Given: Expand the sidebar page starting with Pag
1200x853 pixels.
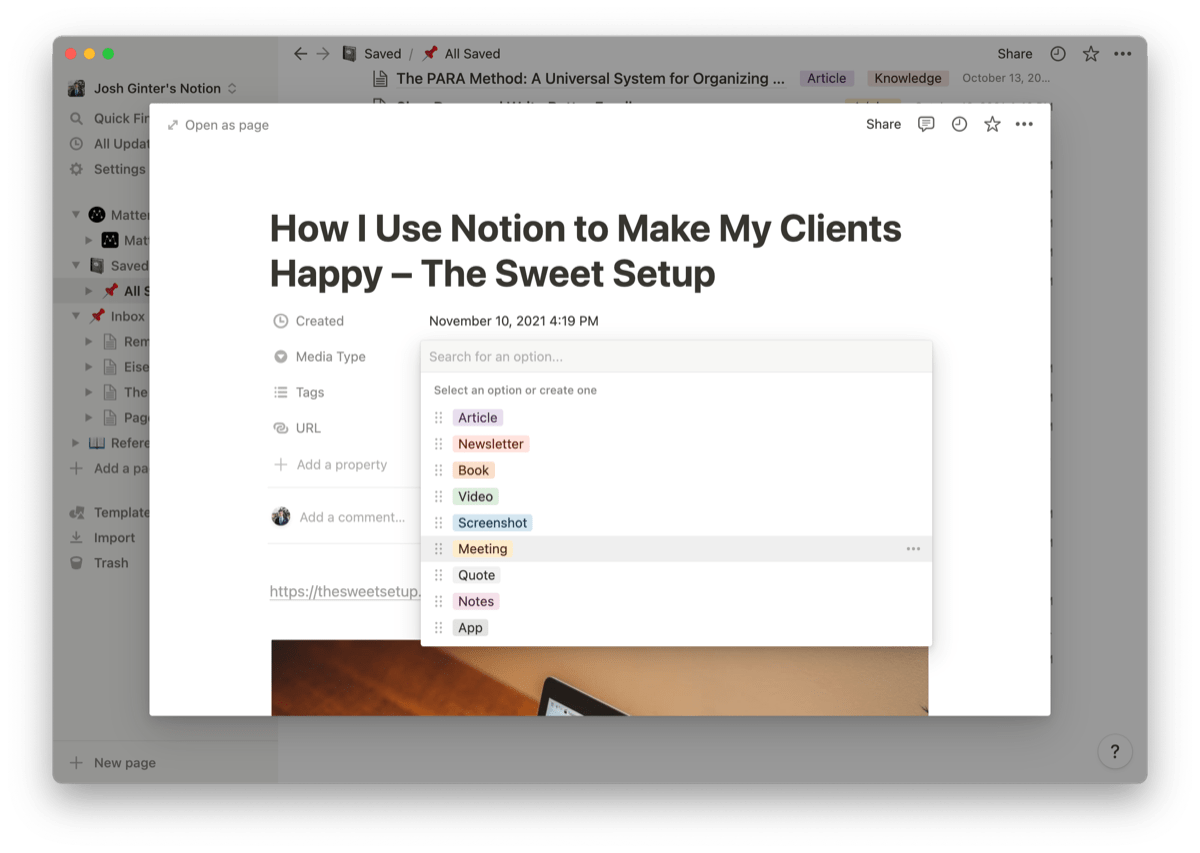Looking at the screenshot, I should 89,418.
